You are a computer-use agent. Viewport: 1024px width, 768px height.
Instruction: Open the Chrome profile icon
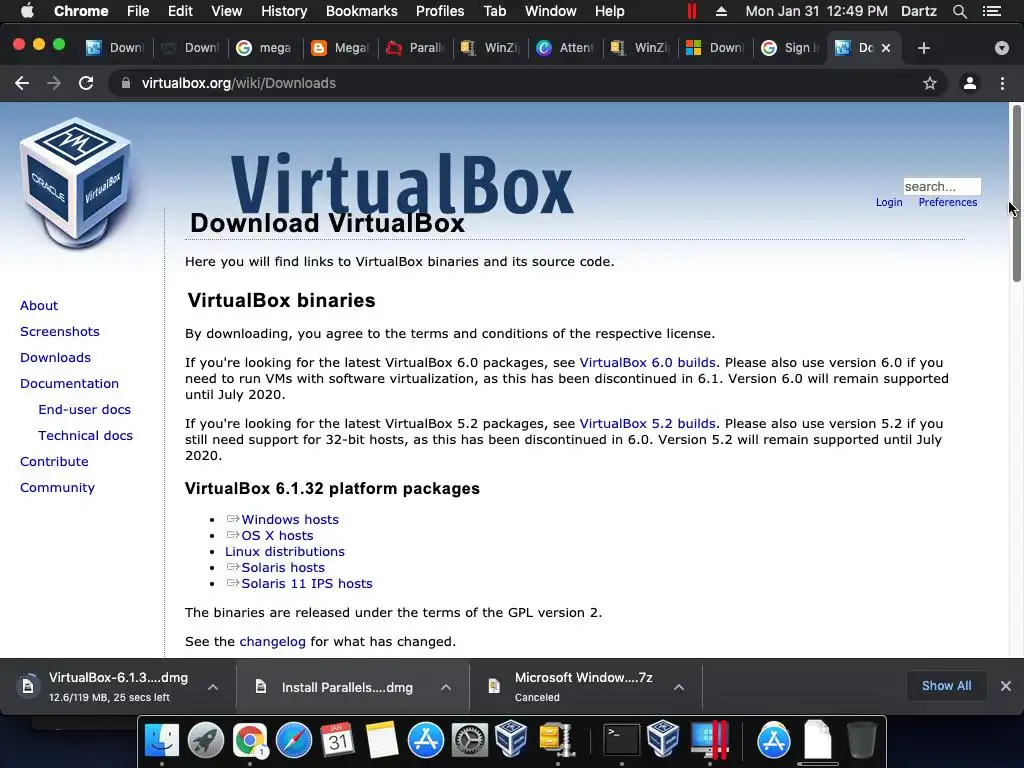pos(970,83)
